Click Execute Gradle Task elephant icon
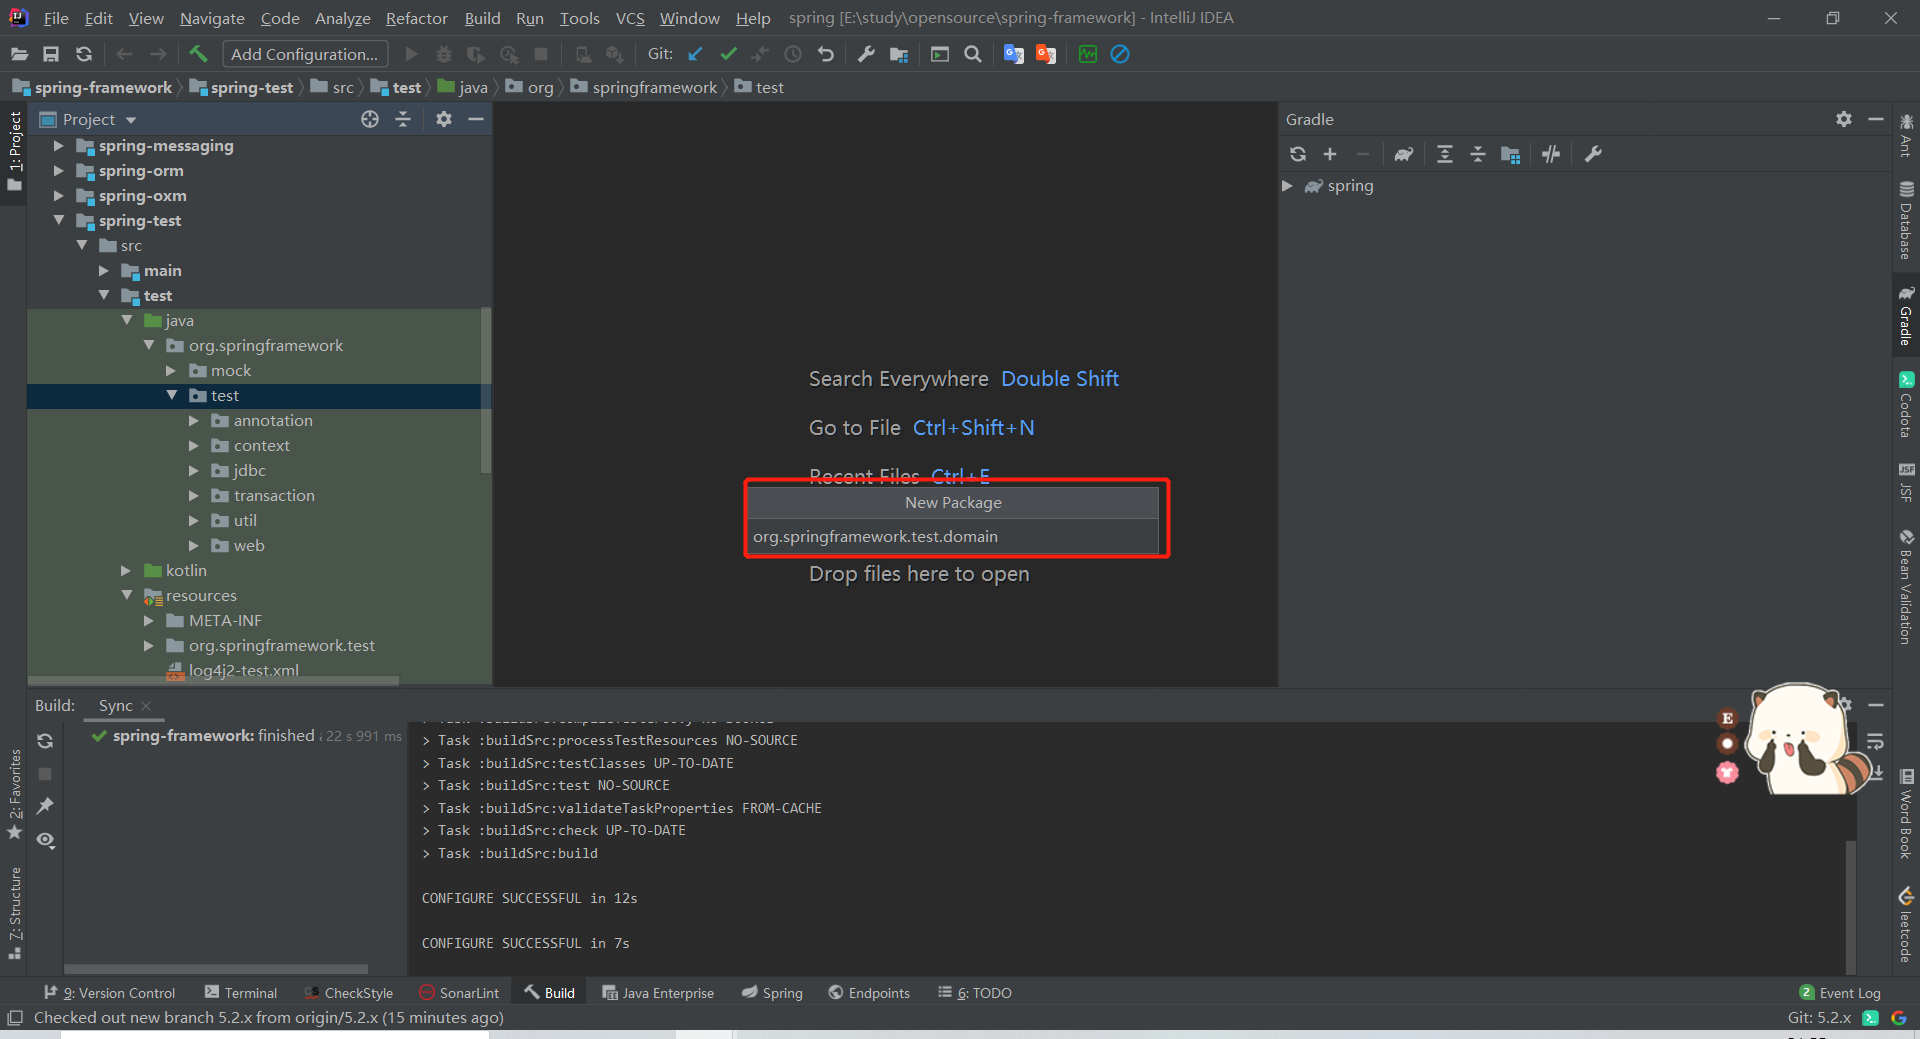1920x1039 pixels. (1404, 154)
